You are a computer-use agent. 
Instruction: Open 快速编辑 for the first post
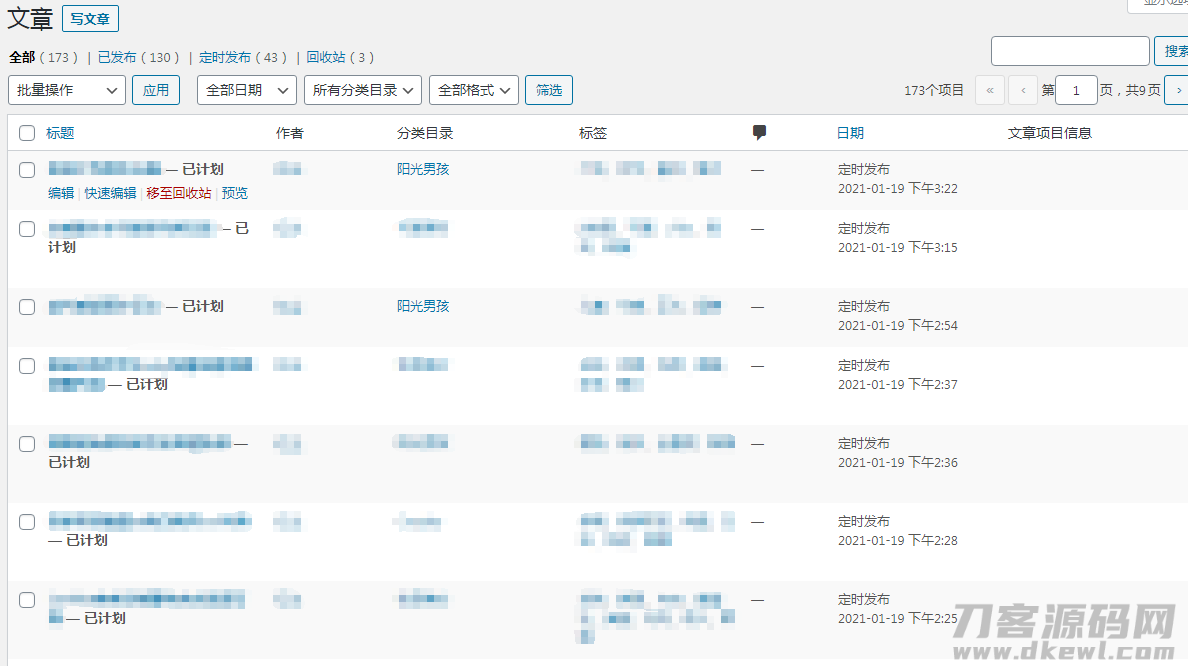[110, 193]
